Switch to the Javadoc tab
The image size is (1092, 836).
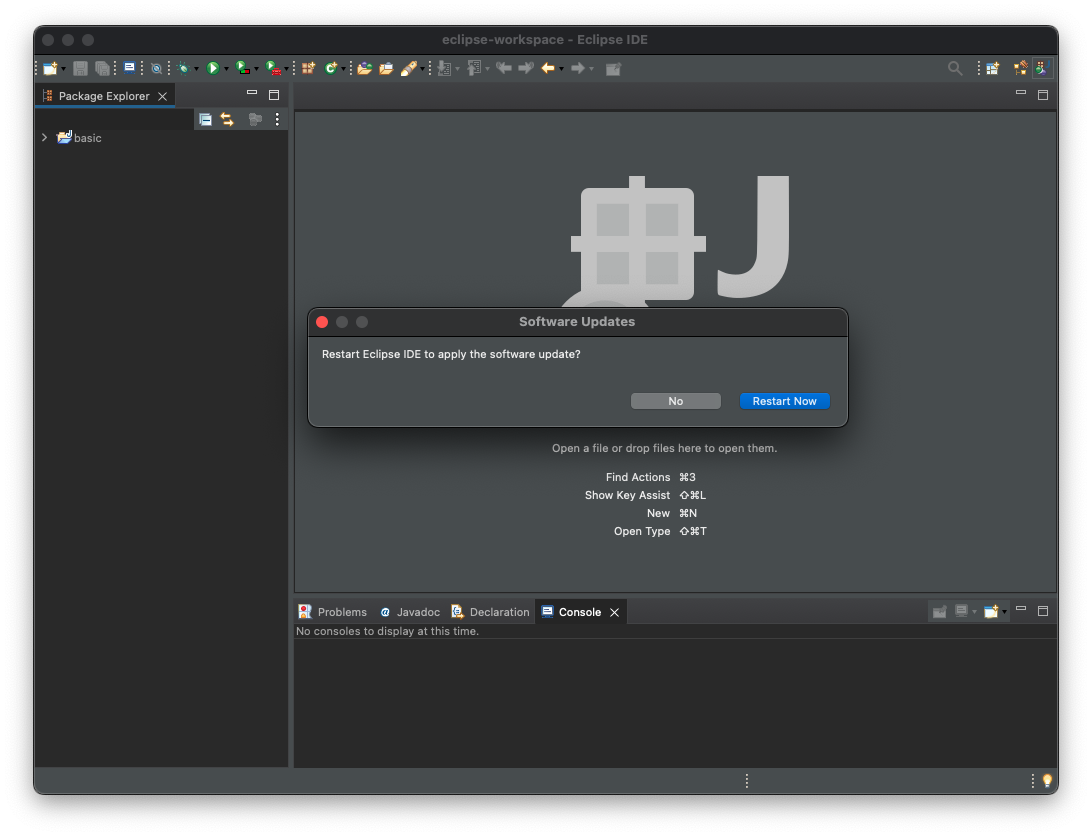410,612
